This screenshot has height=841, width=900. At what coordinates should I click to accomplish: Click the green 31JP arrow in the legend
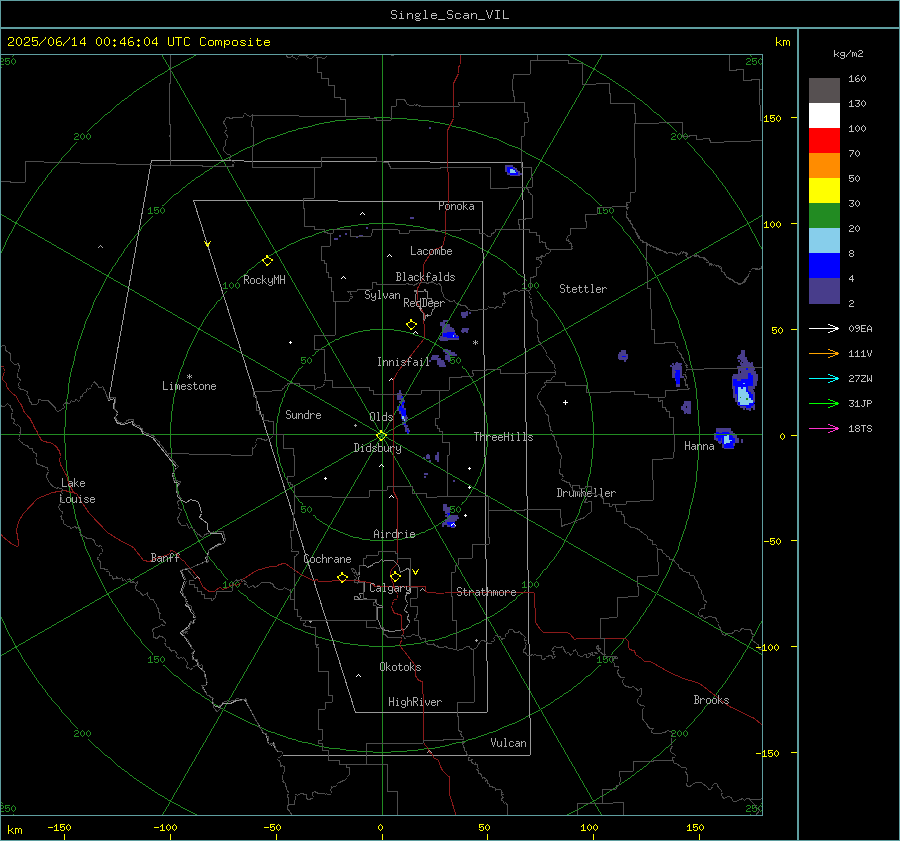(x=824, y=404)
